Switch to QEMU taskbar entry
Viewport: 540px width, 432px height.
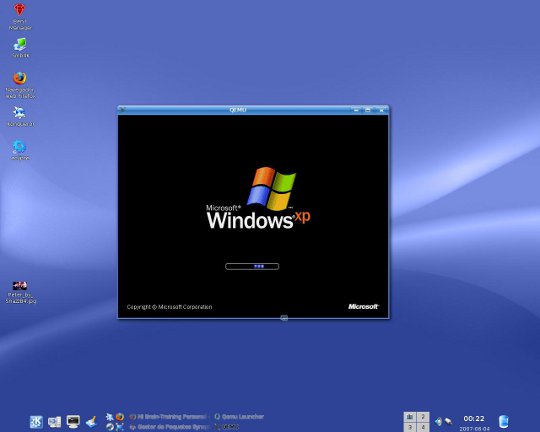point(226,427)
